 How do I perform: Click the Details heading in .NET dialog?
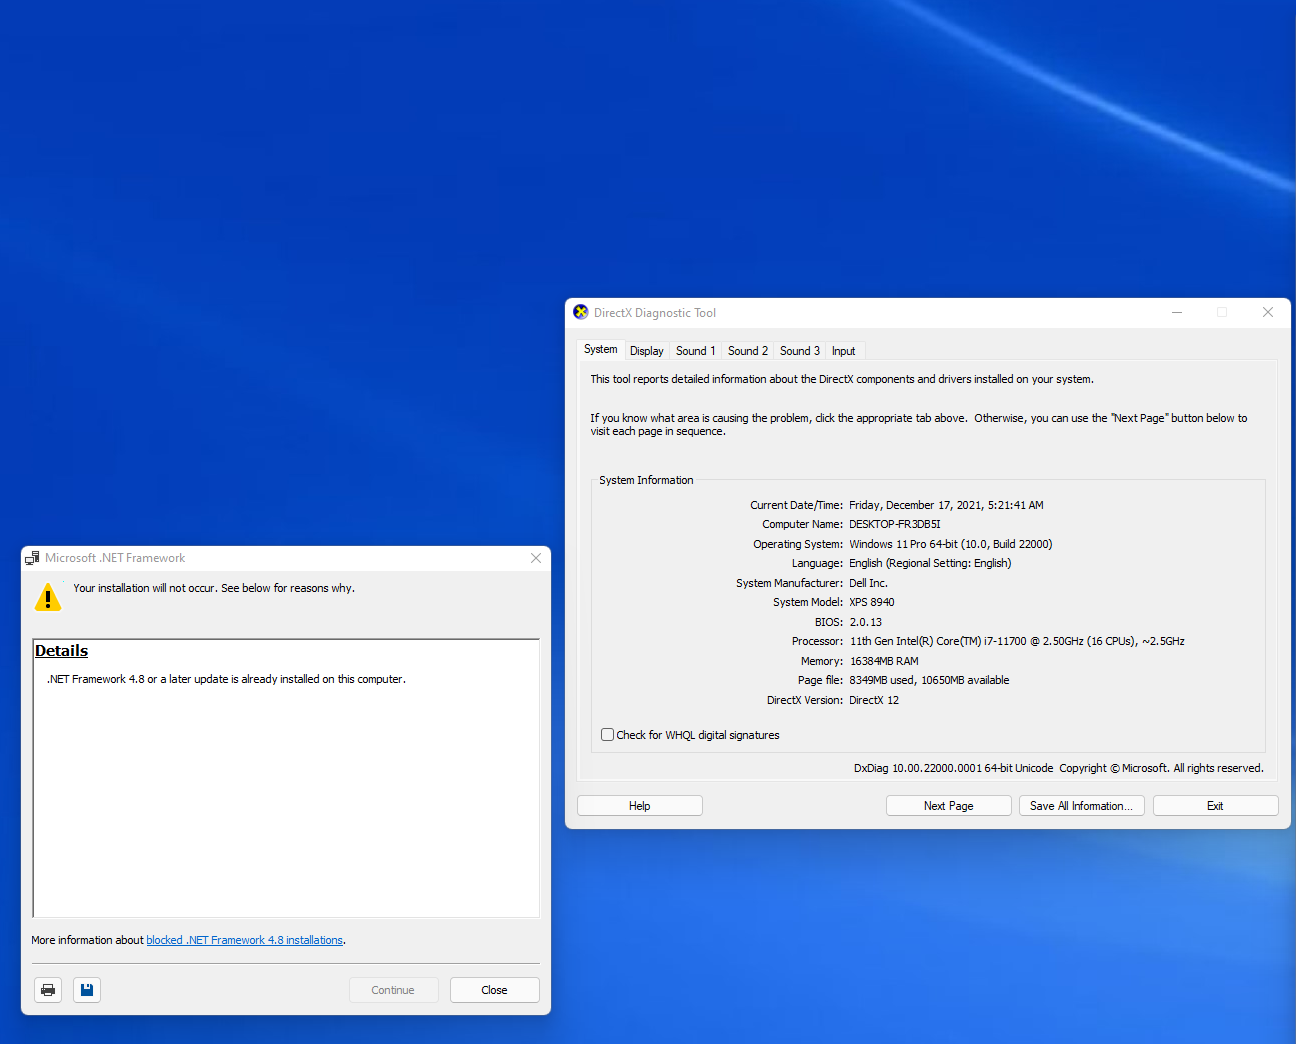(x=62, y=651)
